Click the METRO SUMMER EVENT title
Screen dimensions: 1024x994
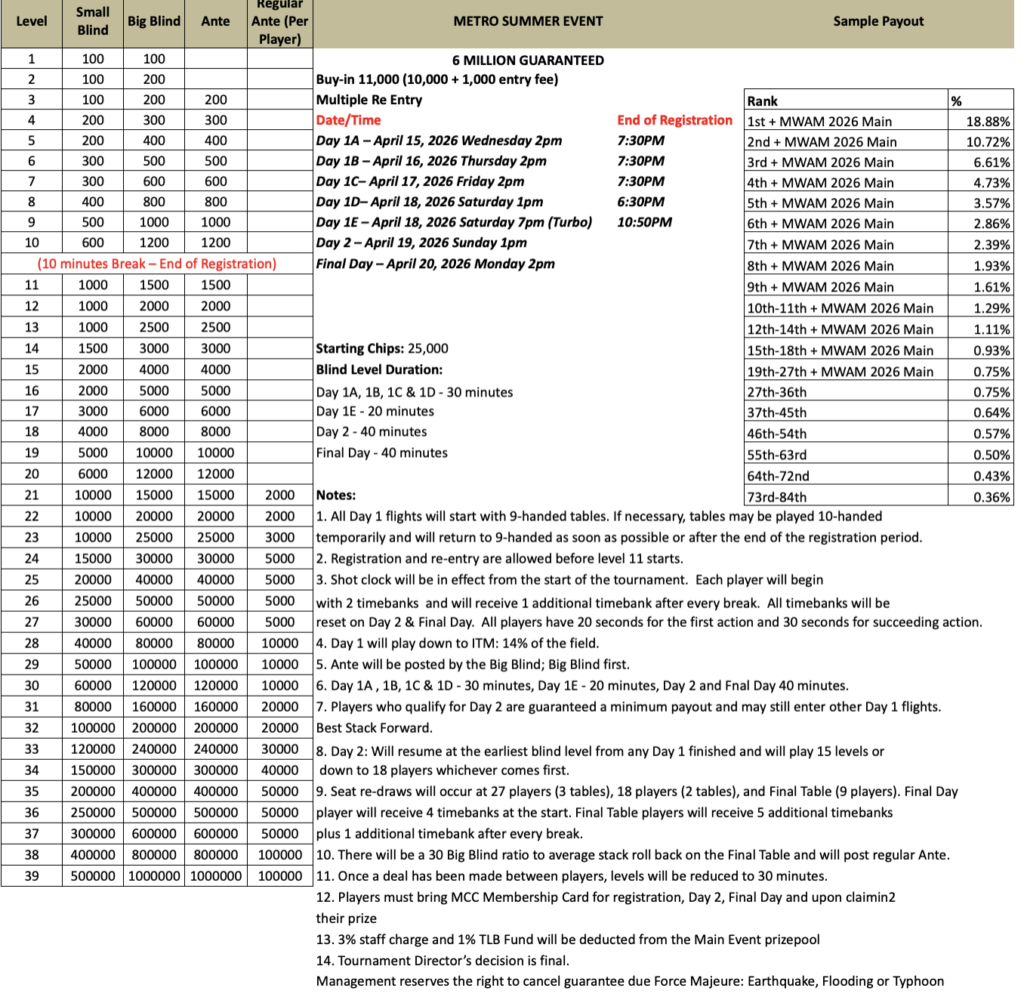(x=528, y=21)
